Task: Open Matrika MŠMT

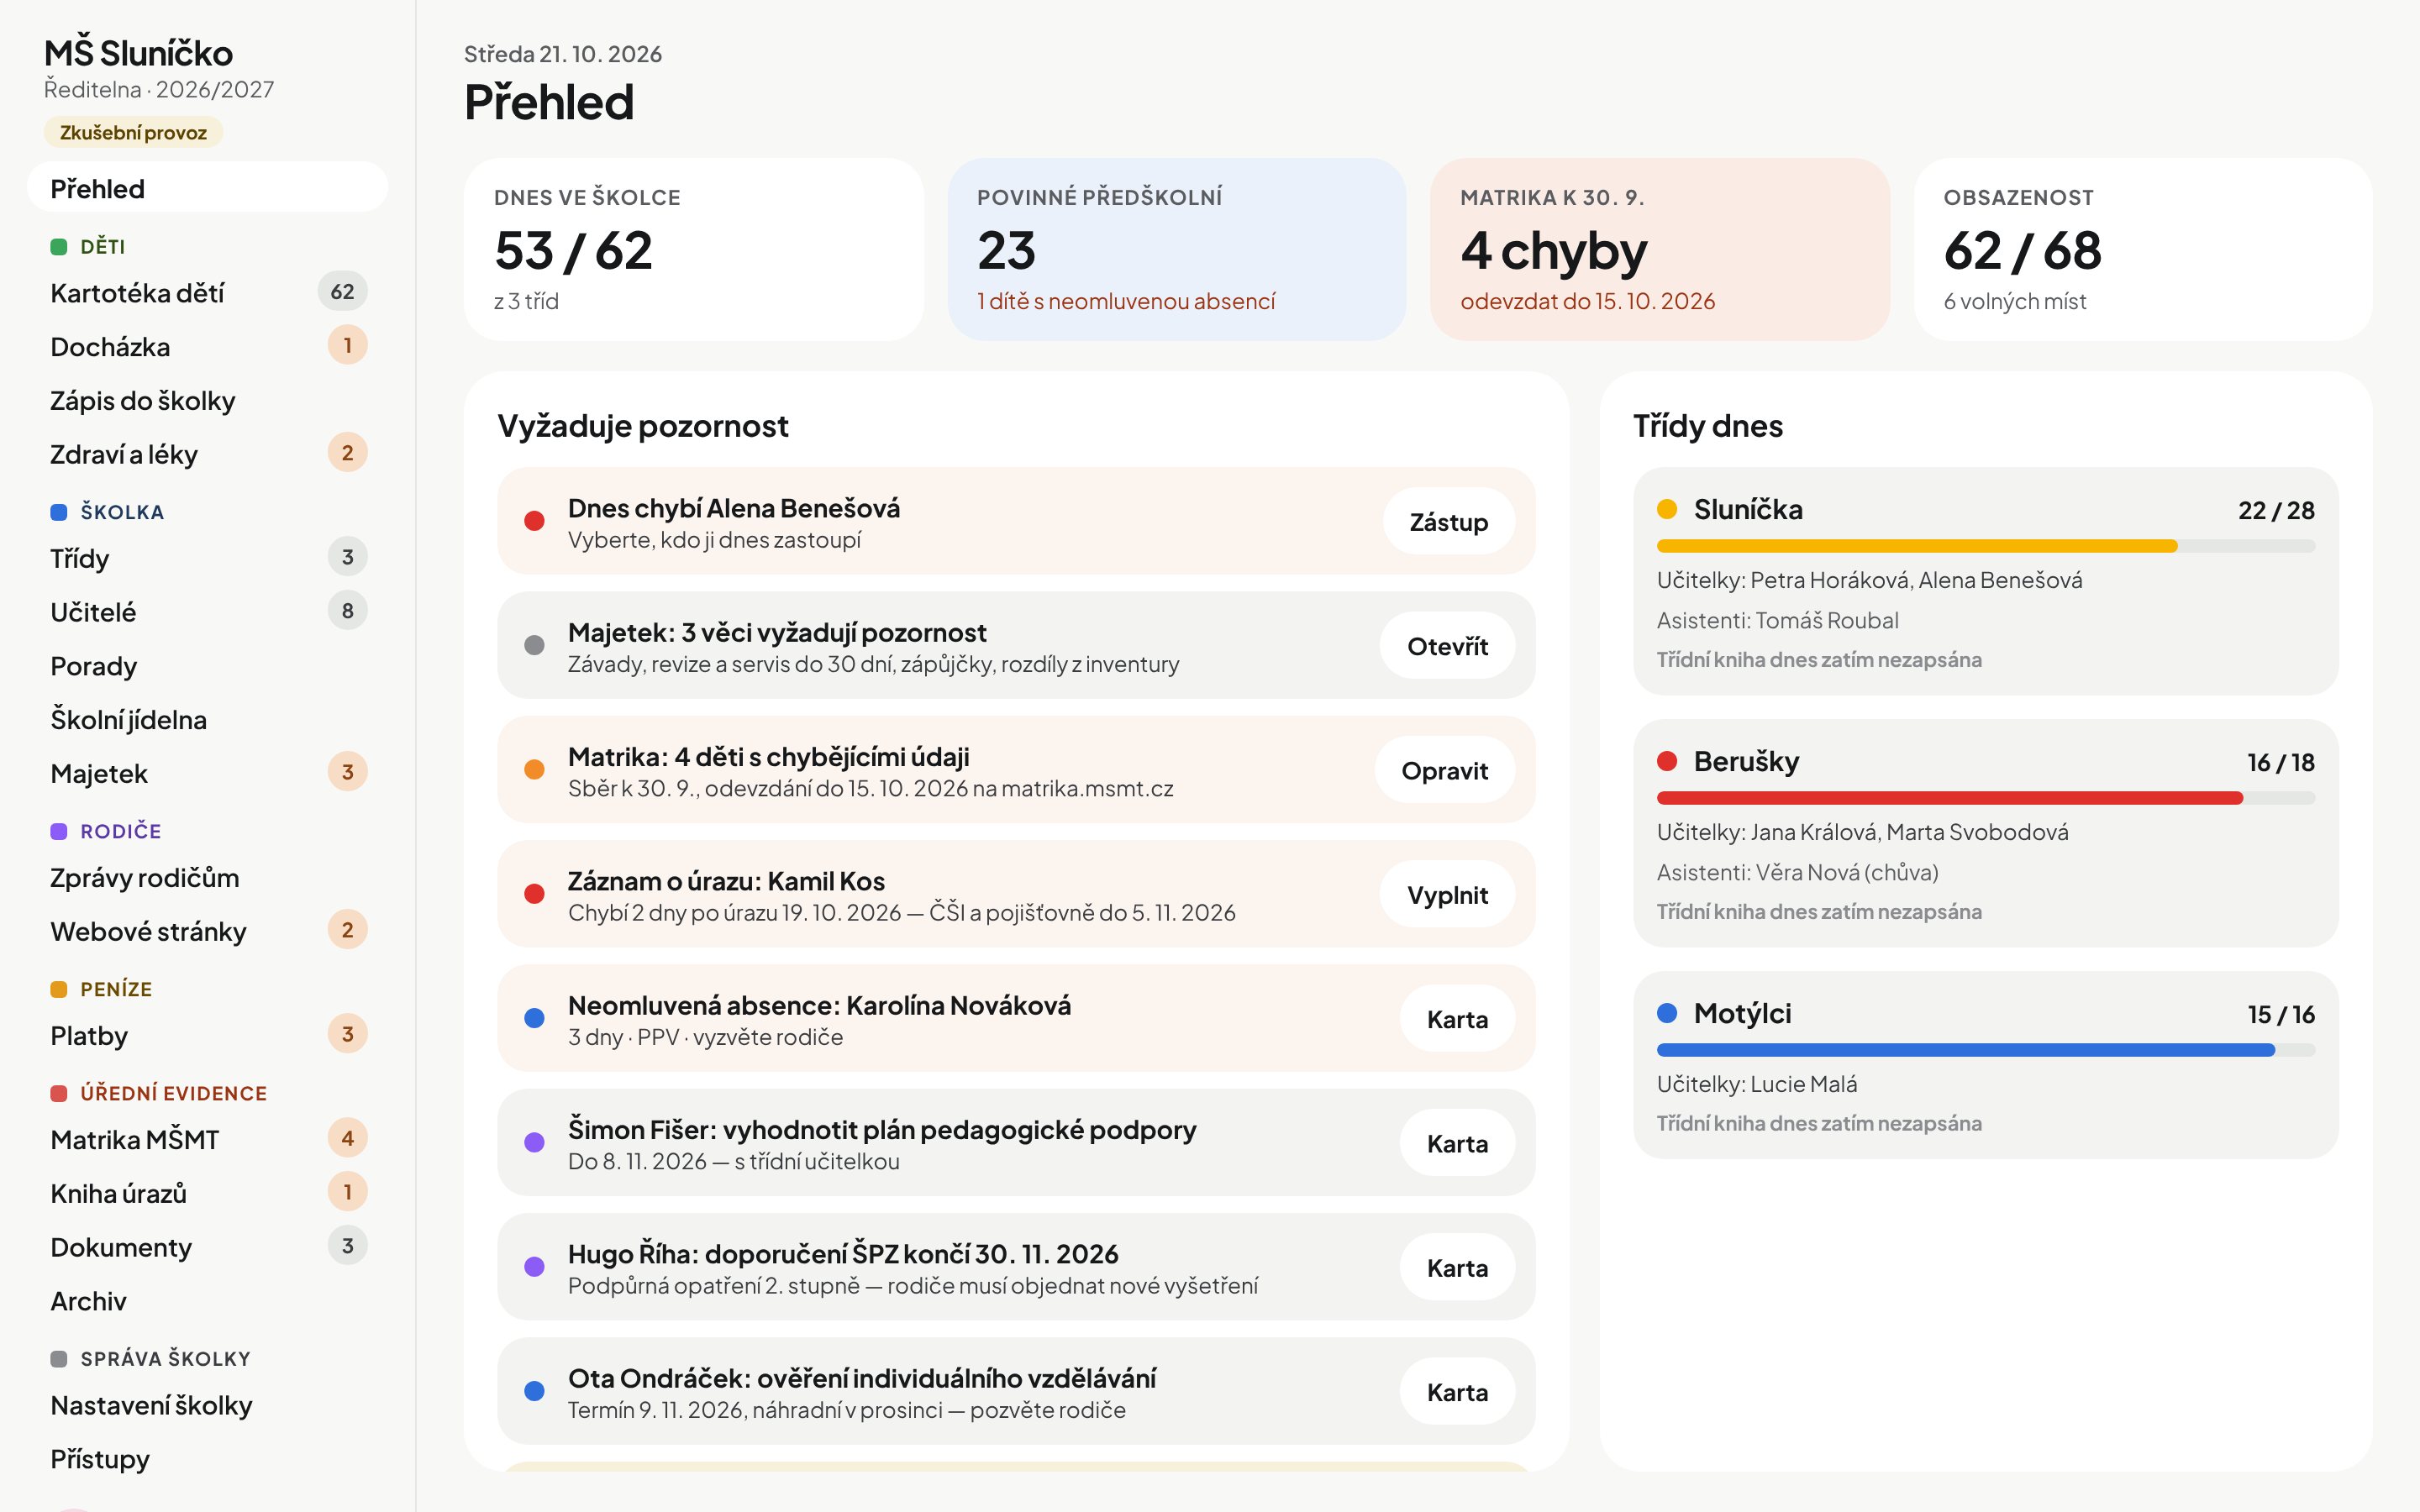Action: pos(207,1139)
